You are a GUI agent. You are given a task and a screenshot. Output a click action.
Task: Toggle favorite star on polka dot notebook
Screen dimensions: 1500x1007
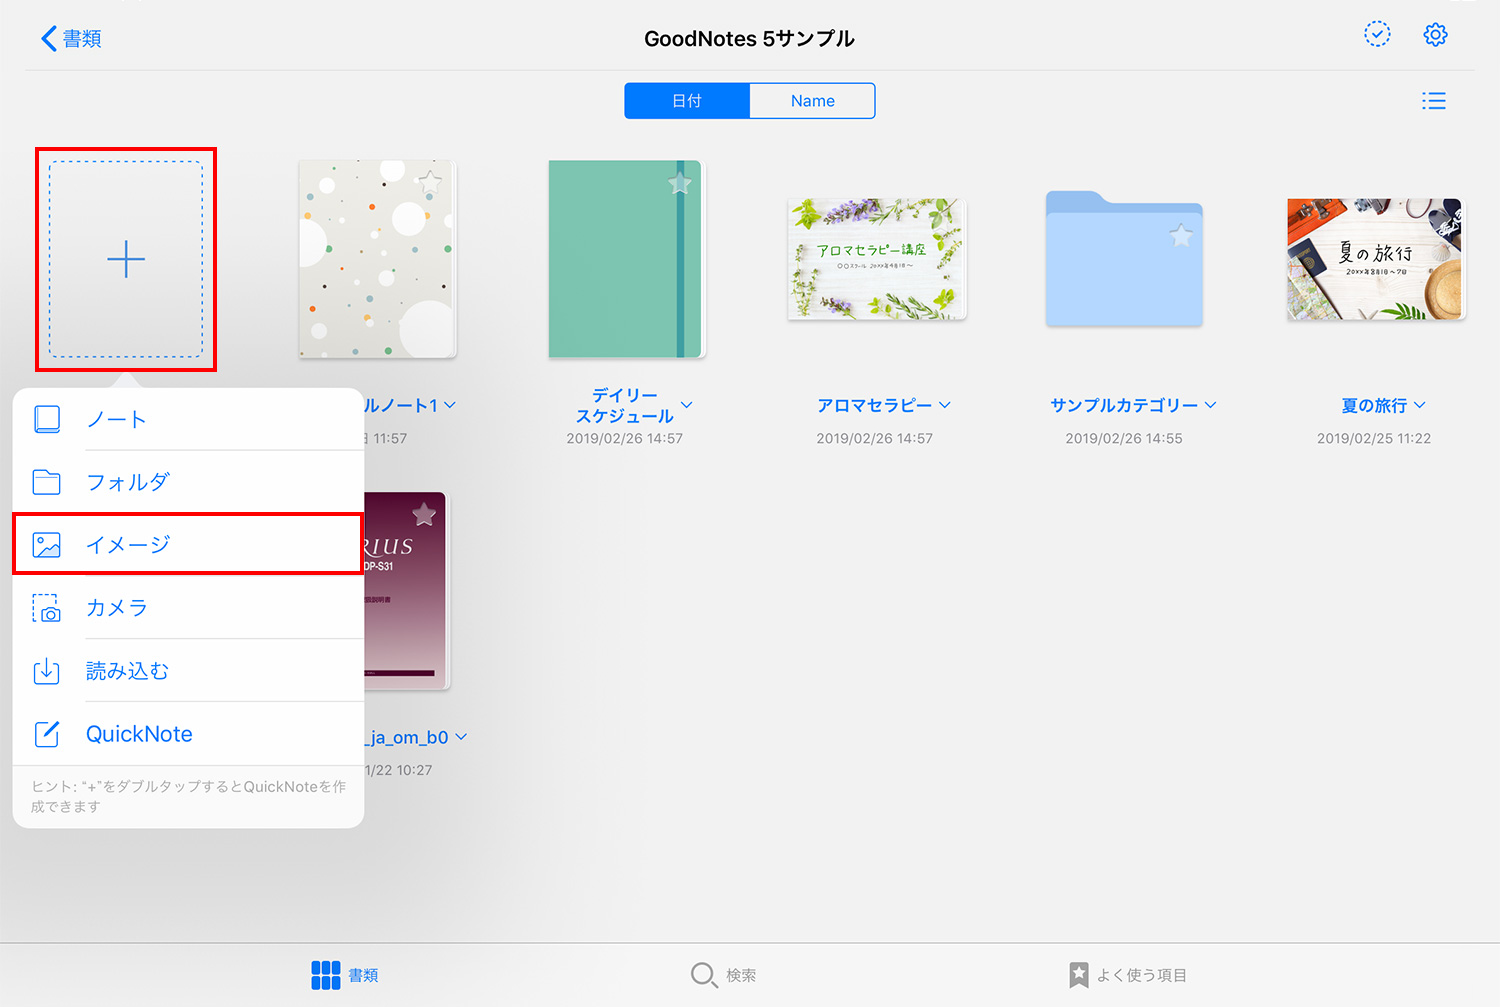click(x=430, y=182)
